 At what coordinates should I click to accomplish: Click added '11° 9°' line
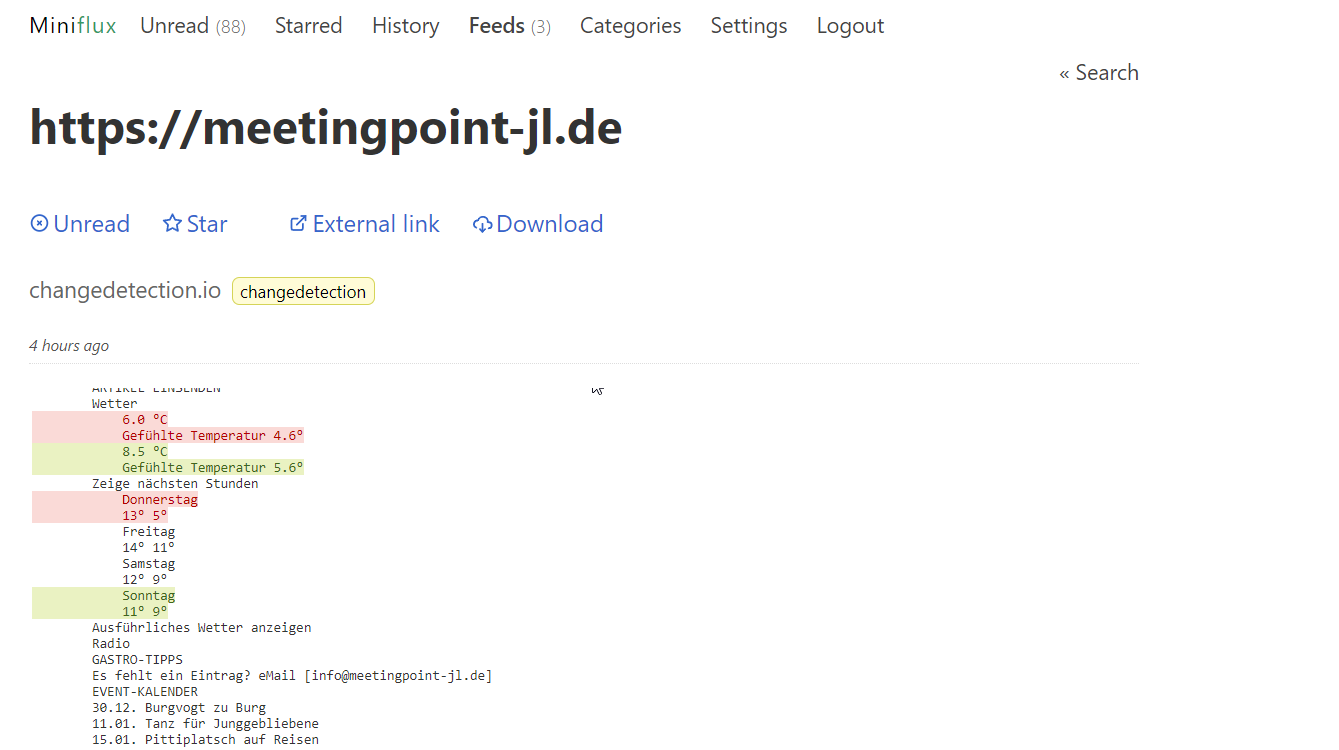click(x=145, y=612)
